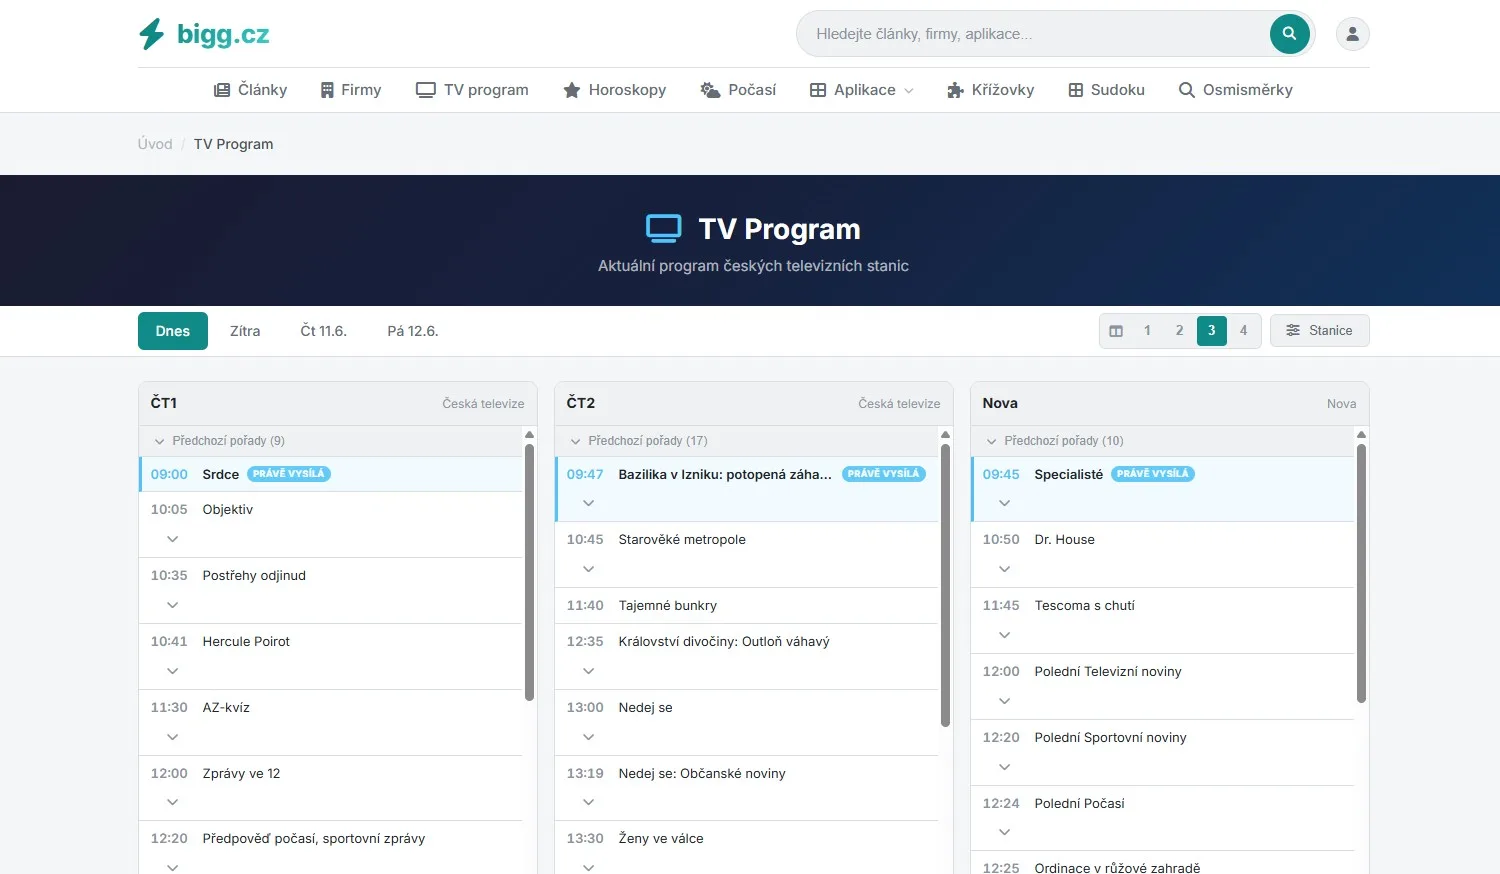Select TV program in the top navigation
Viewport: 1500px width, 874px height.
pos(472,90)
